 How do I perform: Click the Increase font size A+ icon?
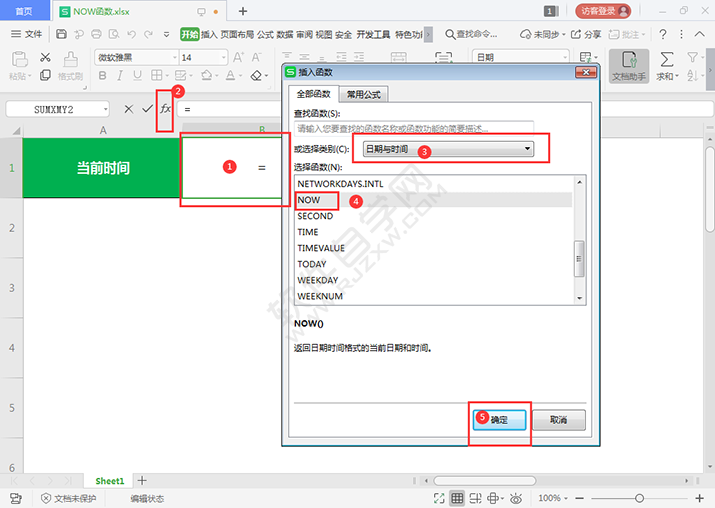pos(238,57)
